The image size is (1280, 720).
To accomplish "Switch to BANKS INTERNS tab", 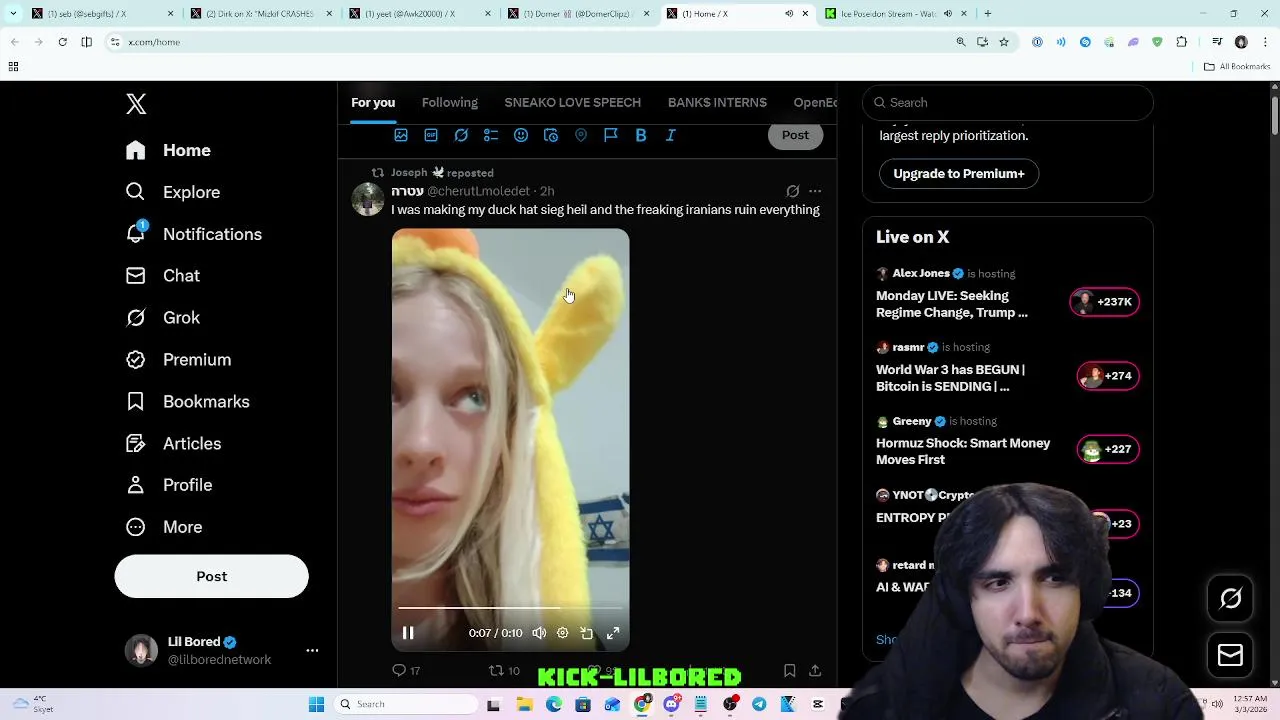I will [x=717, y=102].
